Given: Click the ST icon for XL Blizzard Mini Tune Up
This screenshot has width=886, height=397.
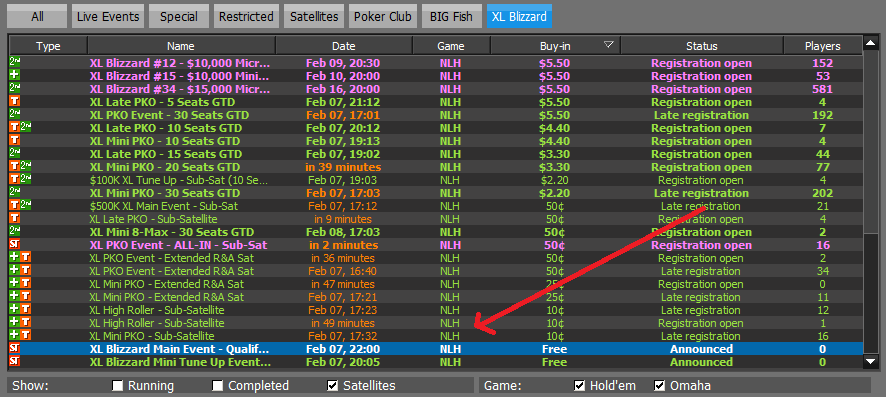Looking at the screenshot, I should [x=15, y=362].
